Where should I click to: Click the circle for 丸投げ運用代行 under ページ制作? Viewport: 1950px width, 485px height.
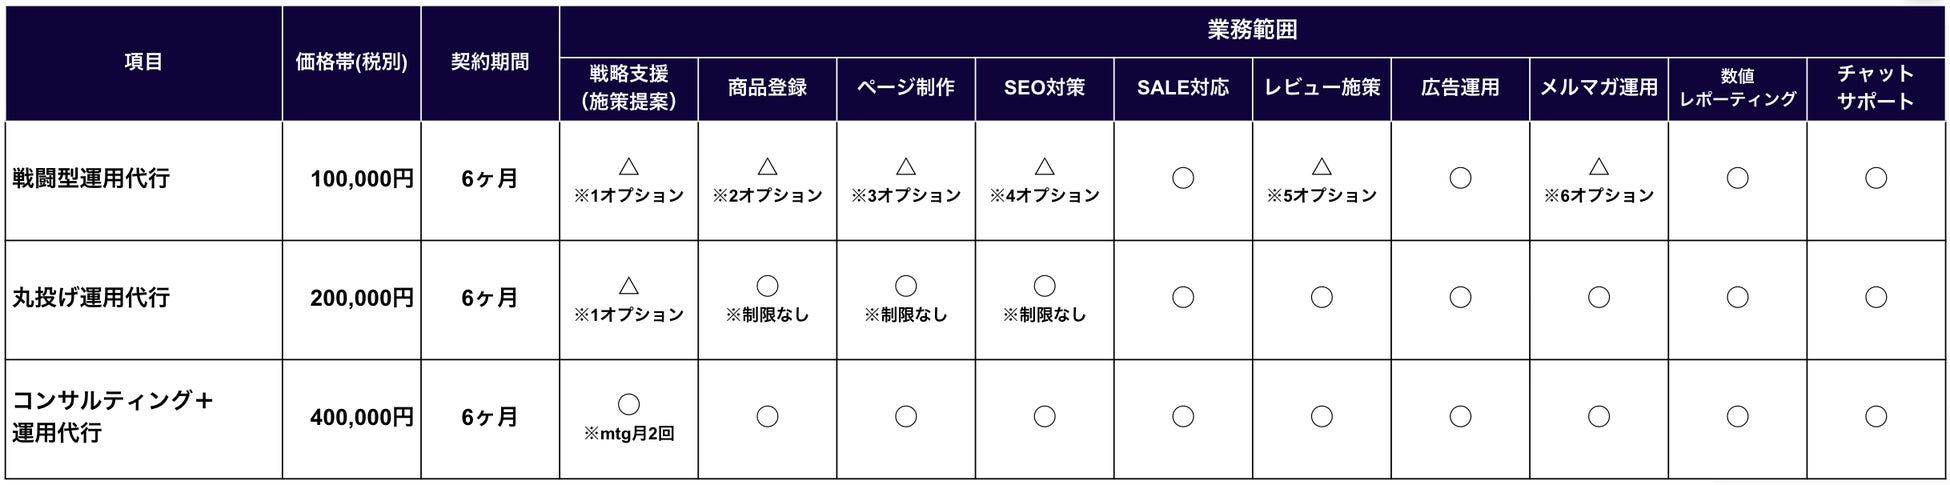906,287
